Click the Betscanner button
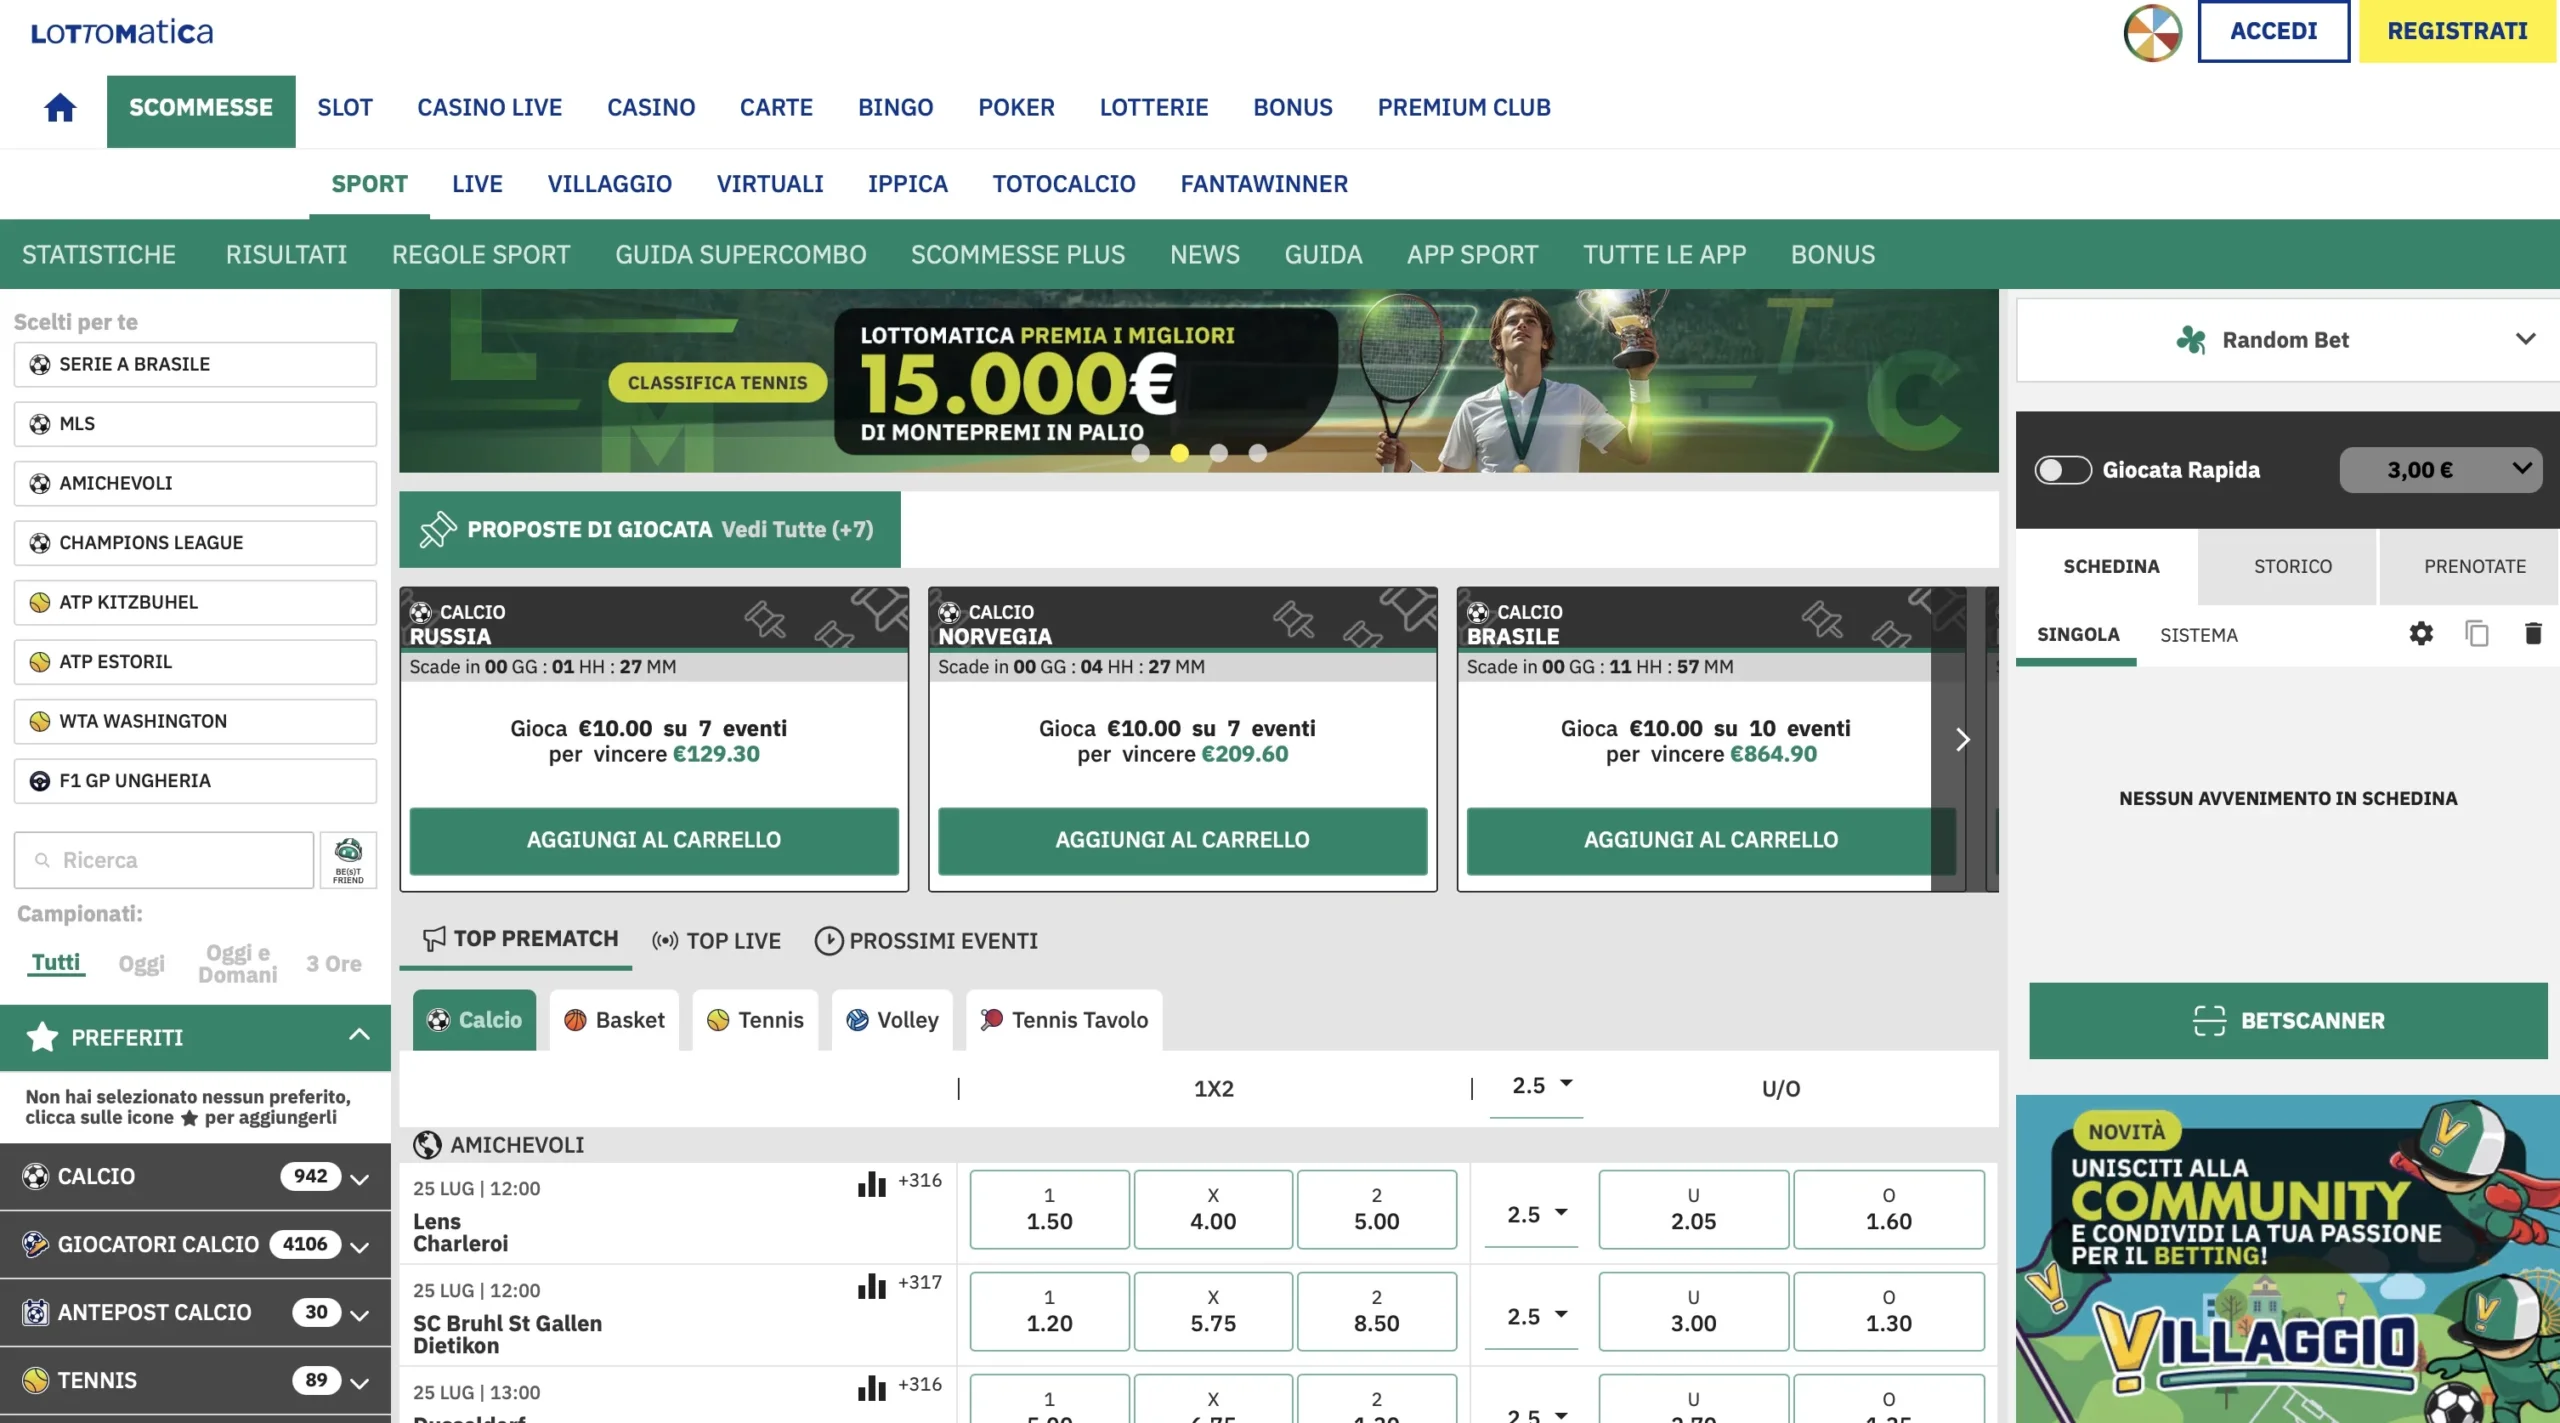The image size is (2560, 1423). tap(2288, 1021)
